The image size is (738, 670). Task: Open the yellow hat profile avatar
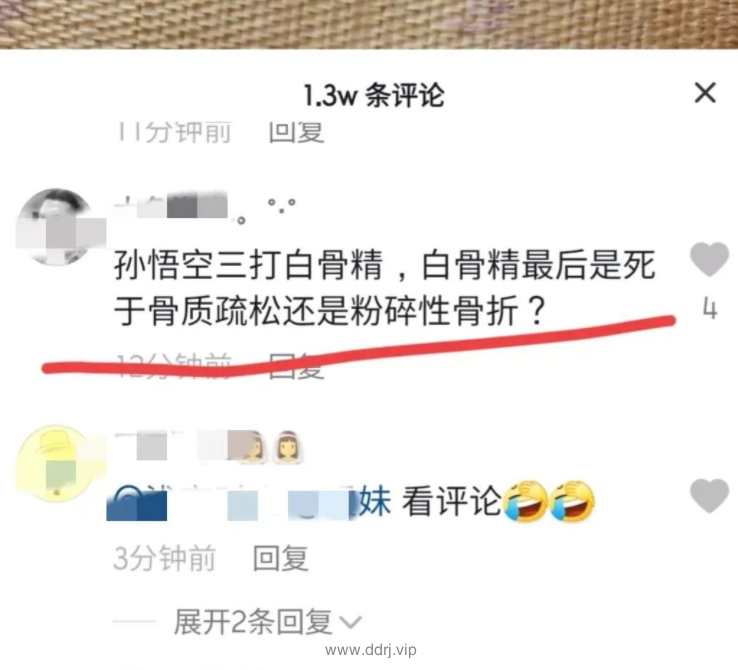56,464
